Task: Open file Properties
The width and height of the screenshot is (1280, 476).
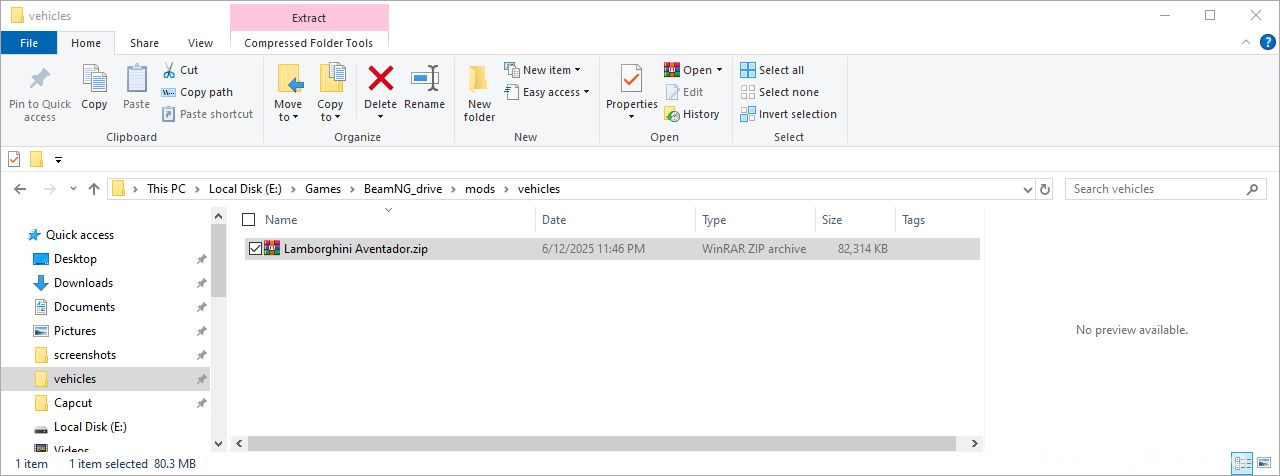Action: coord(631,93)
